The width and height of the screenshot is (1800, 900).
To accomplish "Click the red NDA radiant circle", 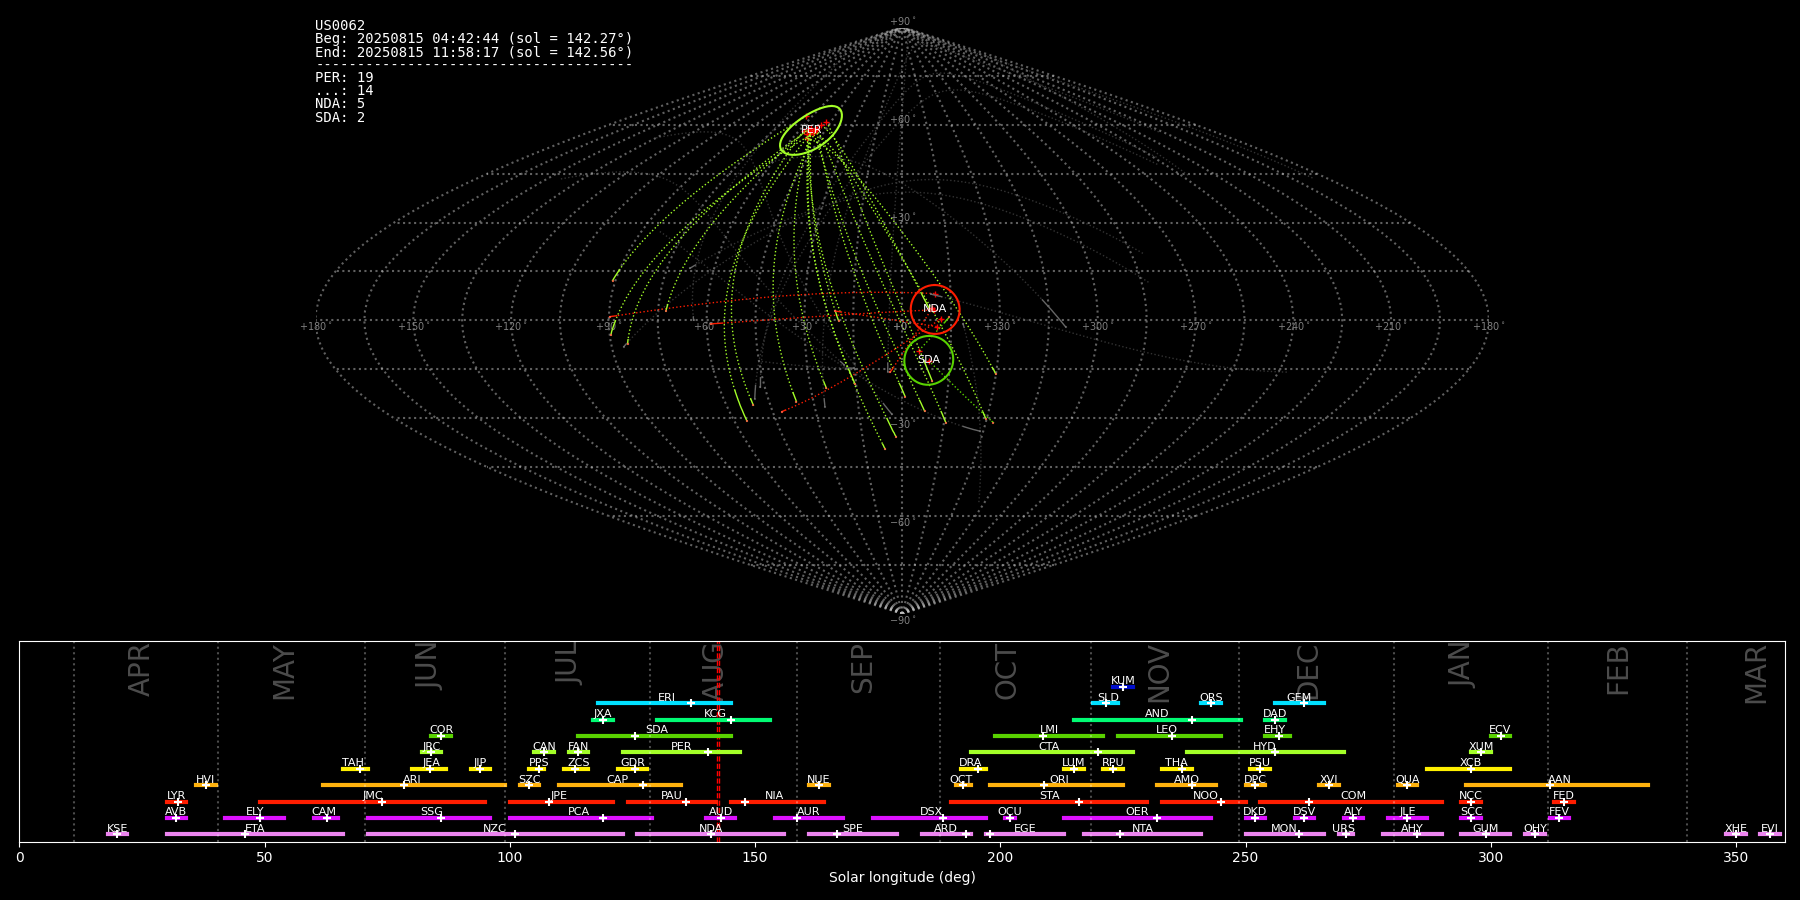I will coord(935,309).
